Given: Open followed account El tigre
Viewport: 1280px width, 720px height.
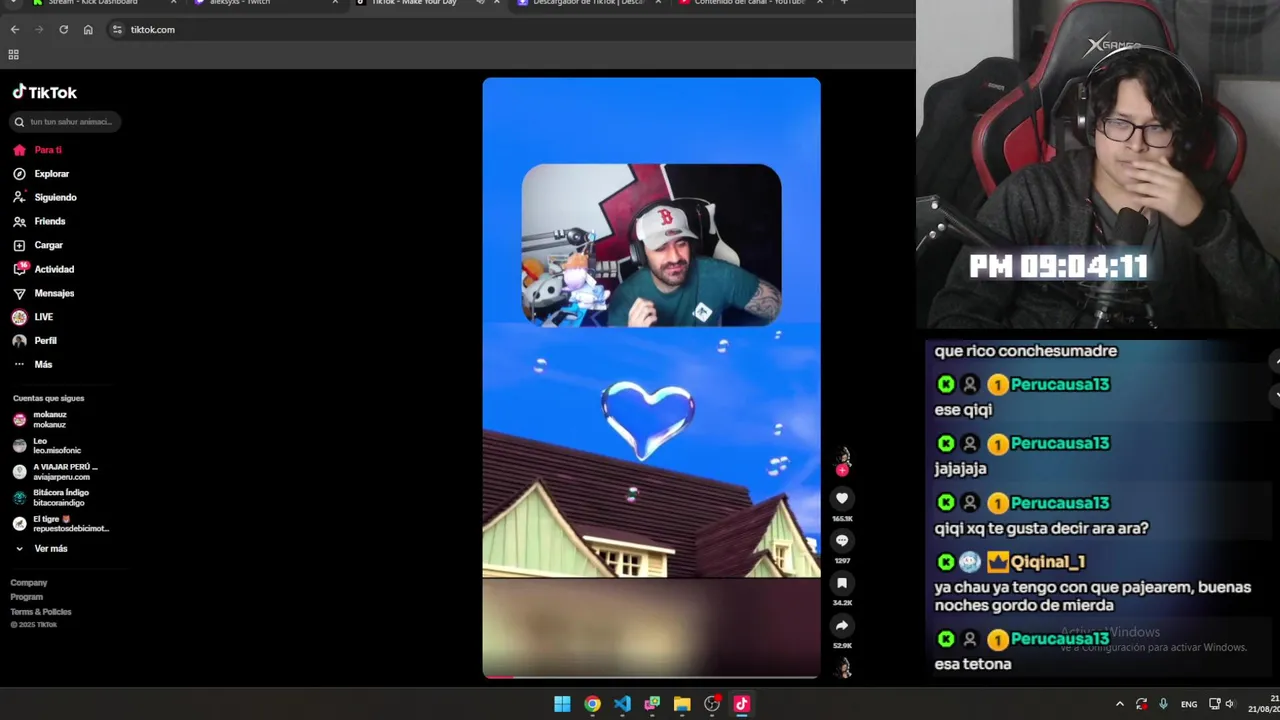Looking at the screenshot, I should pyautogui.click(x=61, y=524).
